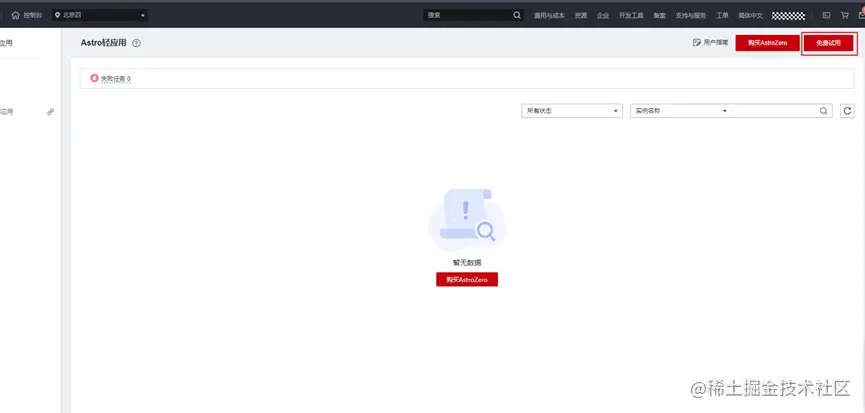Click the instance name search input field
The image size is (865, 413).
(x=774, y=111)
